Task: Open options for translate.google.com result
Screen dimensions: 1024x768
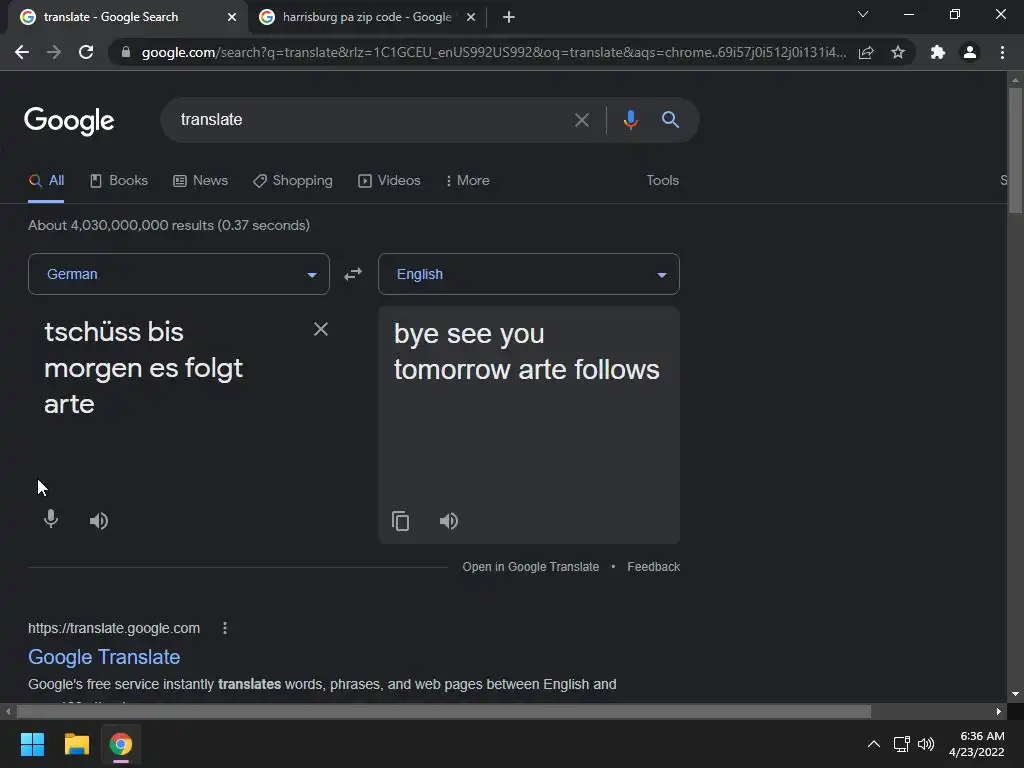Action: tap(225, 628)
